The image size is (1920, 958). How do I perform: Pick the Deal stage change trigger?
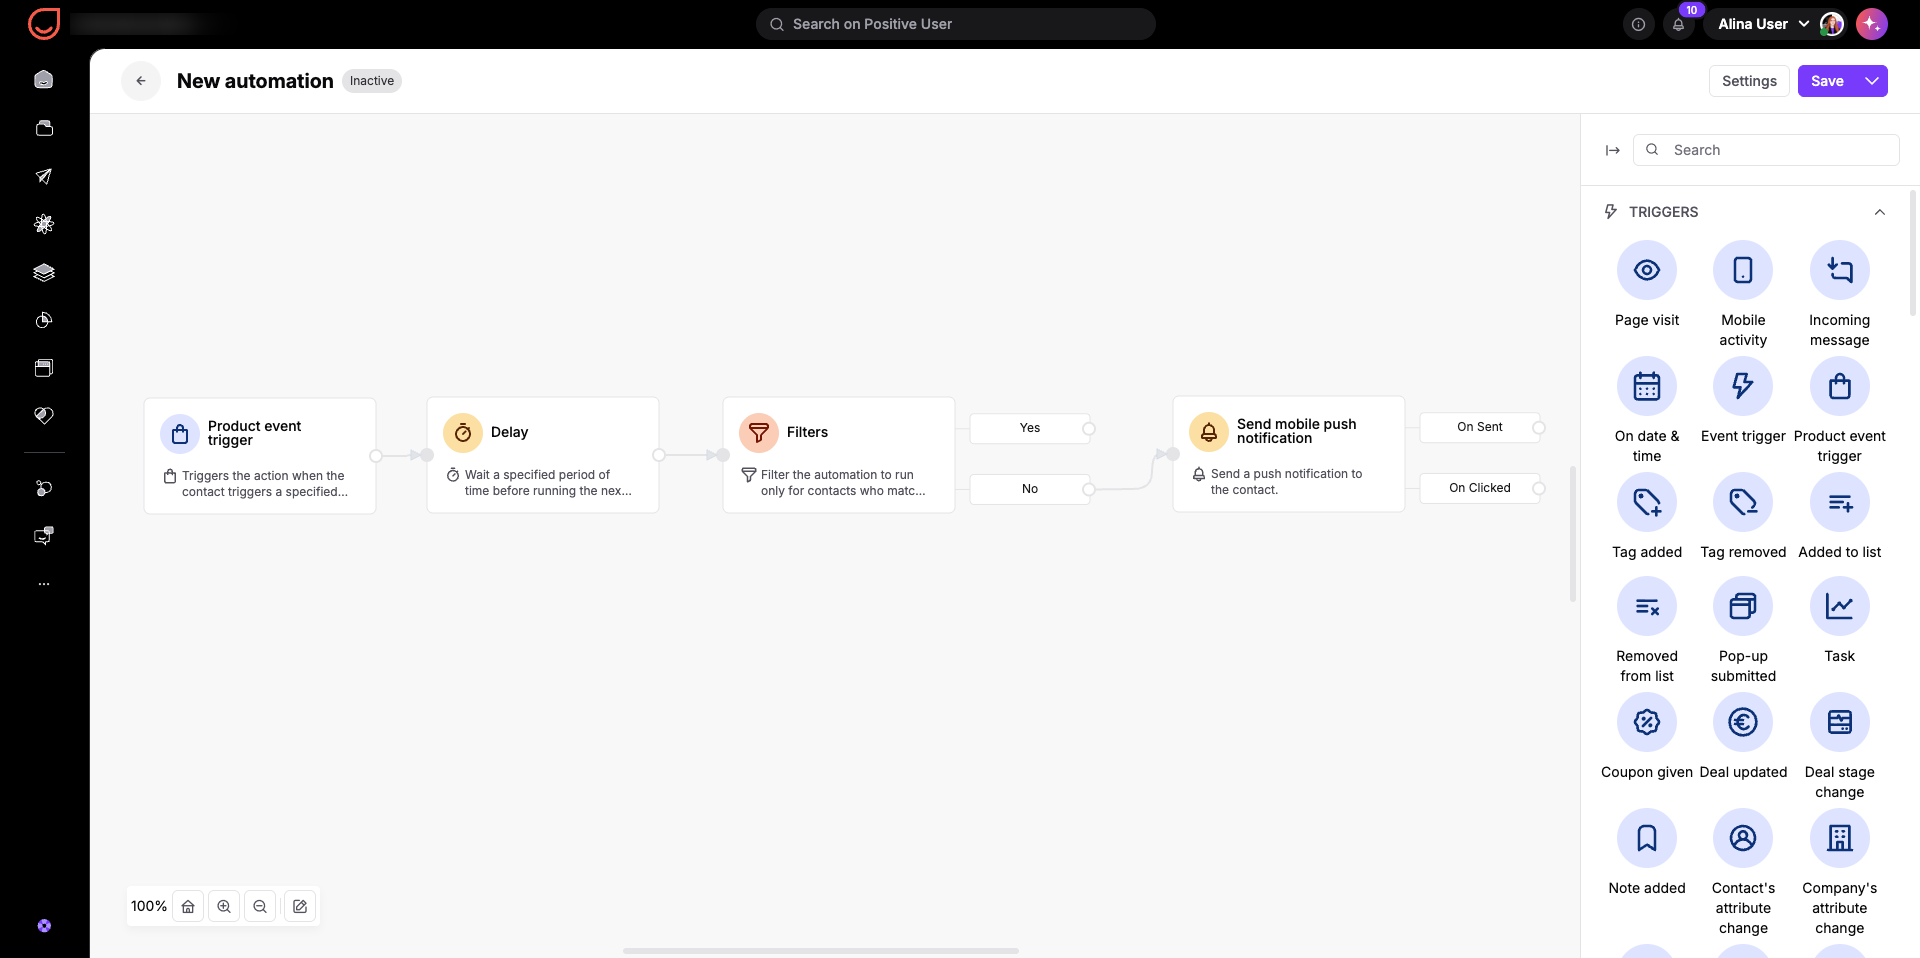click(1839, 722)
